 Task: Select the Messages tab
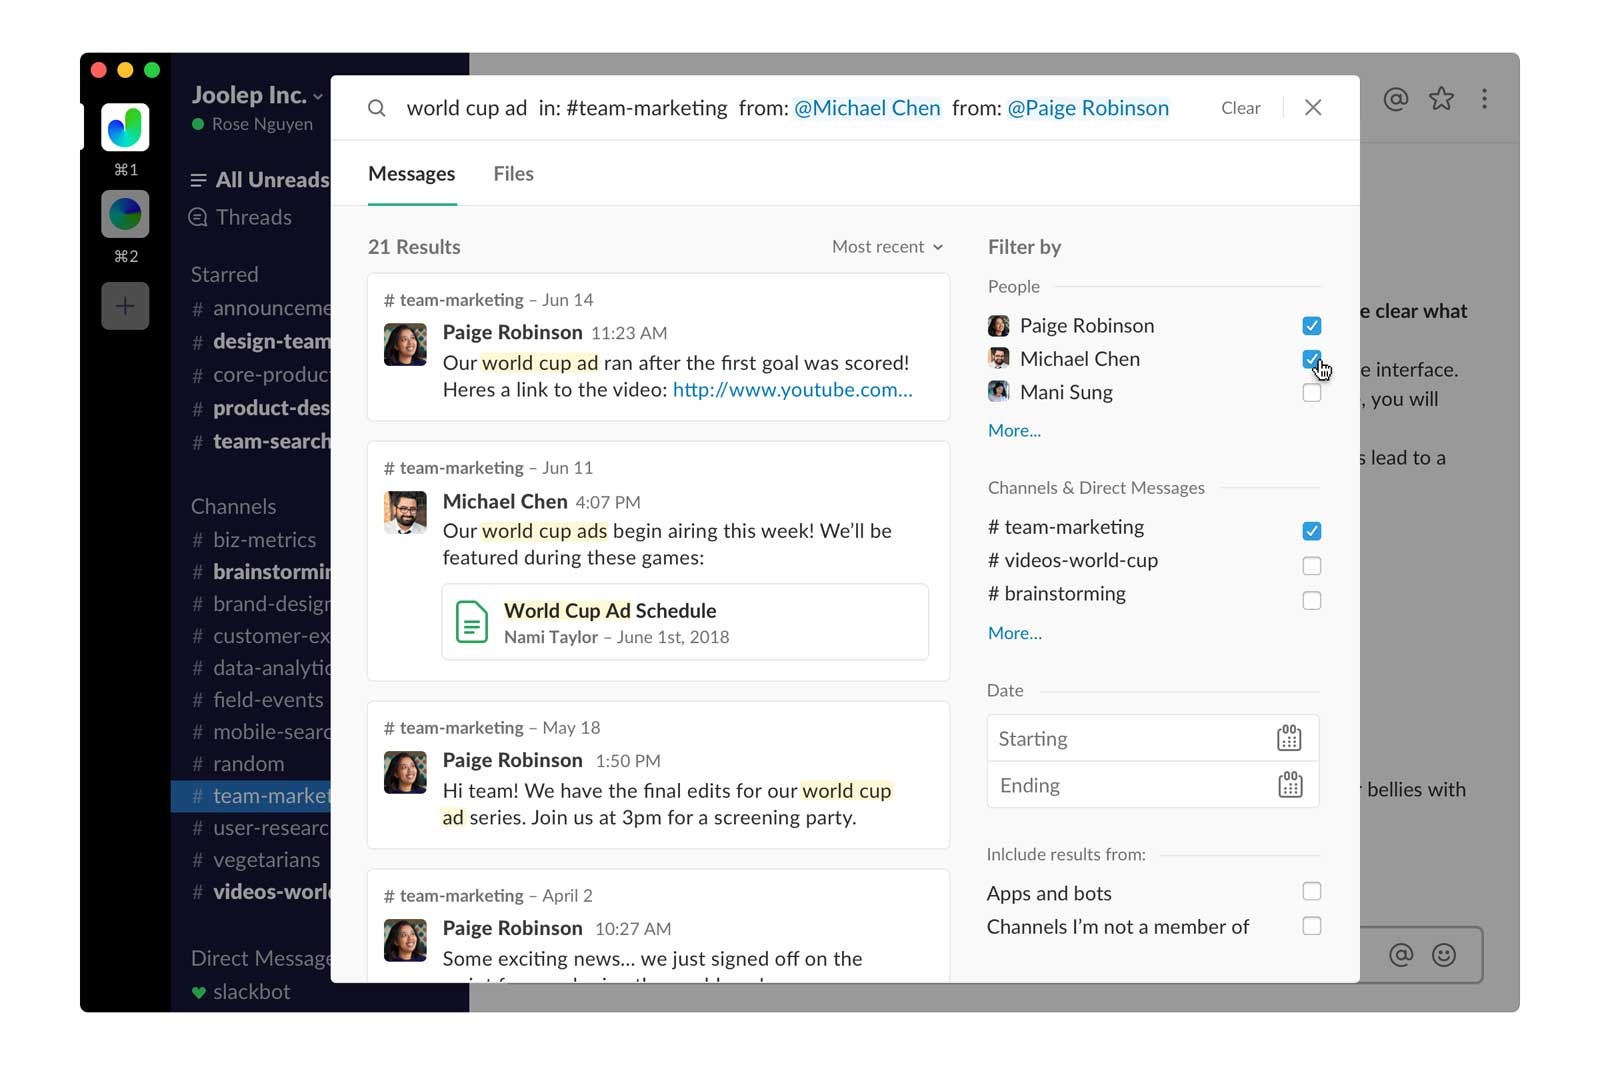point(411,174)
